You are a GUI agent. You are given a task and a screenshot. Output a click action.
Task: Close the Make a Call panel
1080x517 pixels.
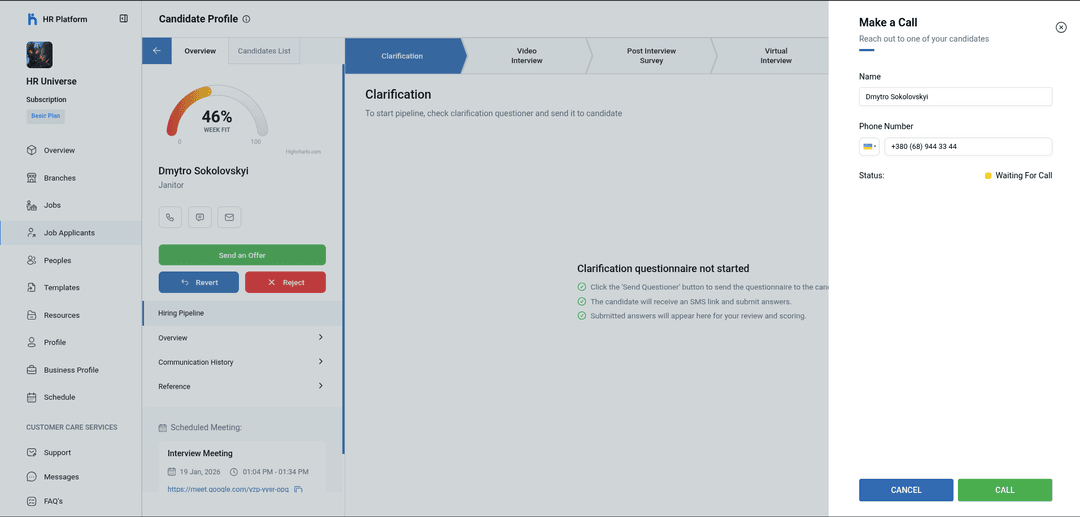point(1061,28)
